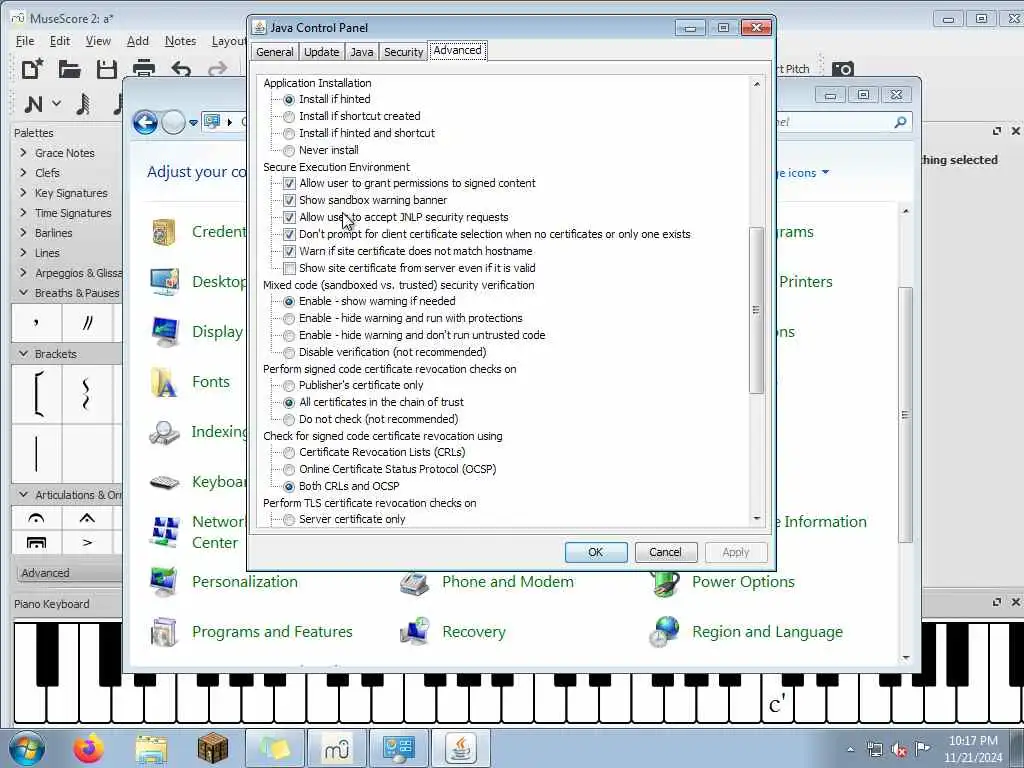This screenshot has height=768, width=1024.
Task: Toggle Allow user to accept JNLP requests
Action: (289, 217)
